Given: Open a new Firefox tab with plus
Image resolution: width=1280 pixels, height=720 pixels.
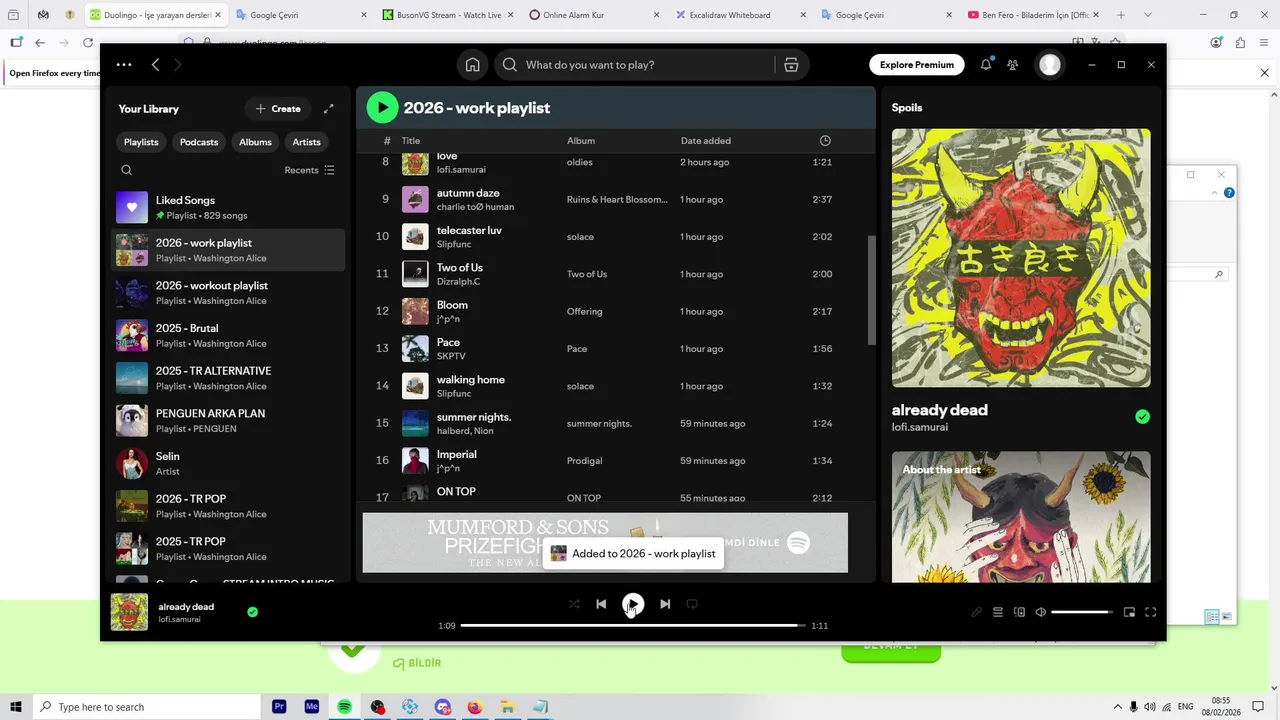Looking at the screenshot, I should click(1121, 15).
